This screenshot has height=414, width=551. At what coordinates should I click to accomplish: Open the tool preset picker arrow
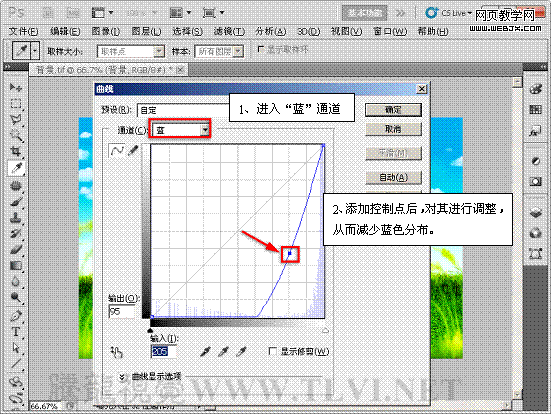(x=35, y=51)
